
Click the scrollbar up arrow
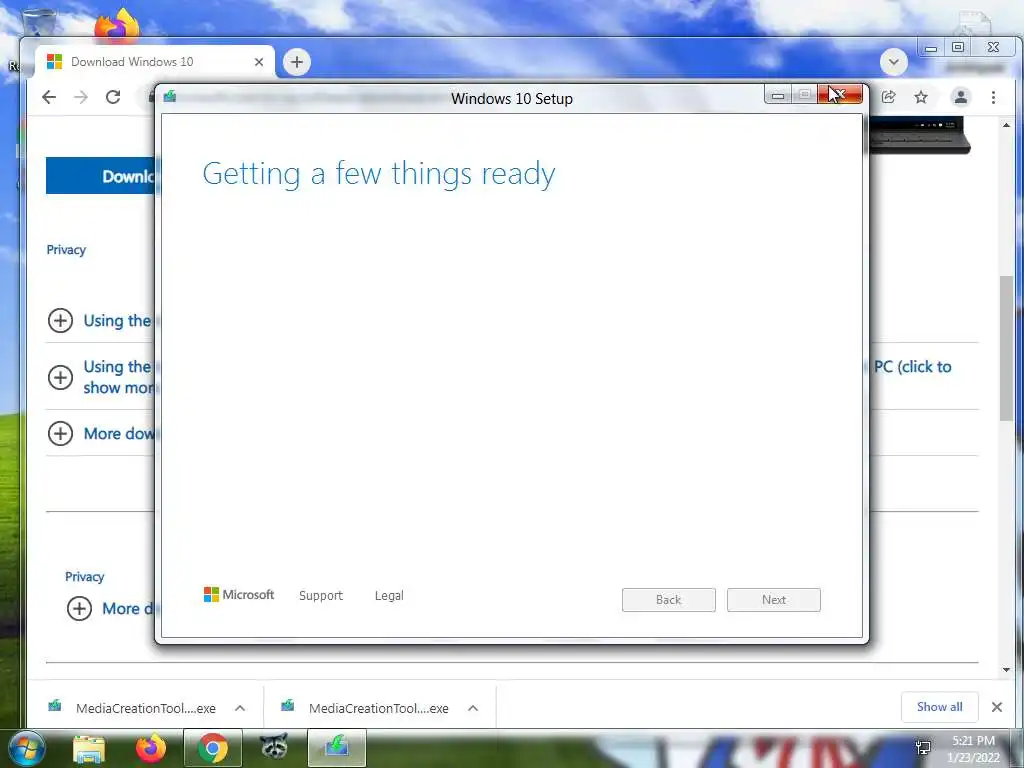1006,125
